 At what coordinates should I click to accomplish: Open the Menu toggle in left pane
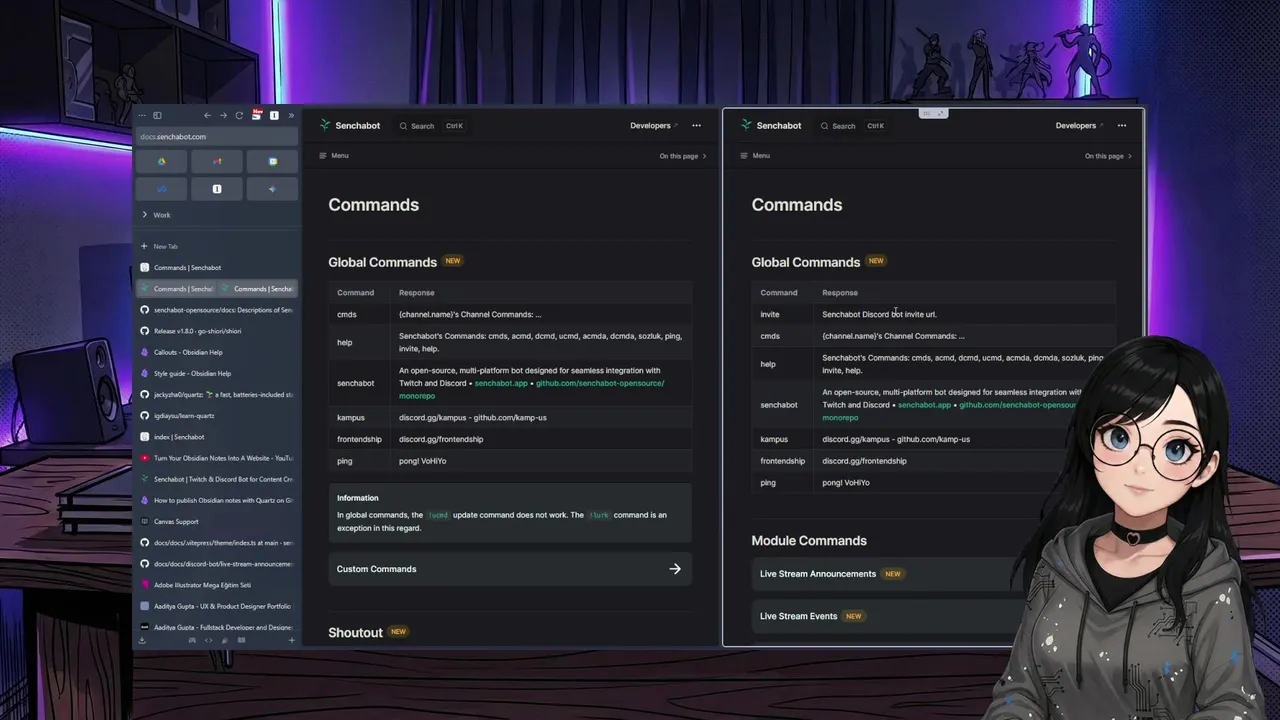pos(334,156)
